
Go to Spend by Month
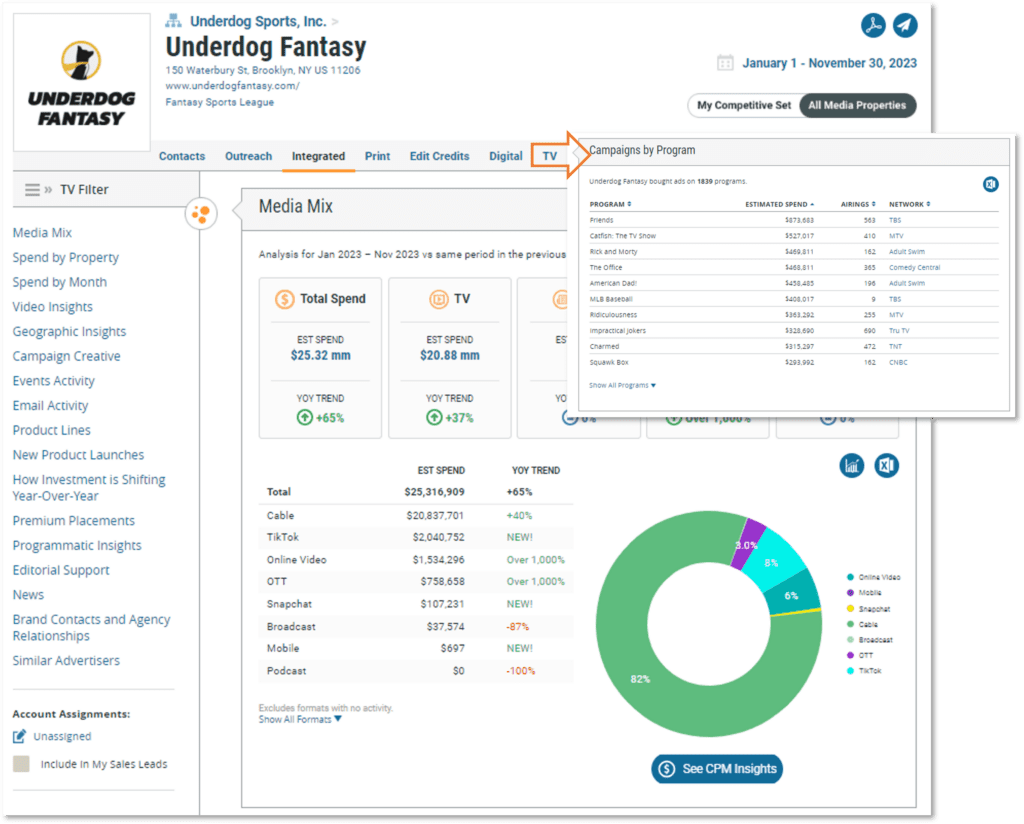[x=59, y=282]
